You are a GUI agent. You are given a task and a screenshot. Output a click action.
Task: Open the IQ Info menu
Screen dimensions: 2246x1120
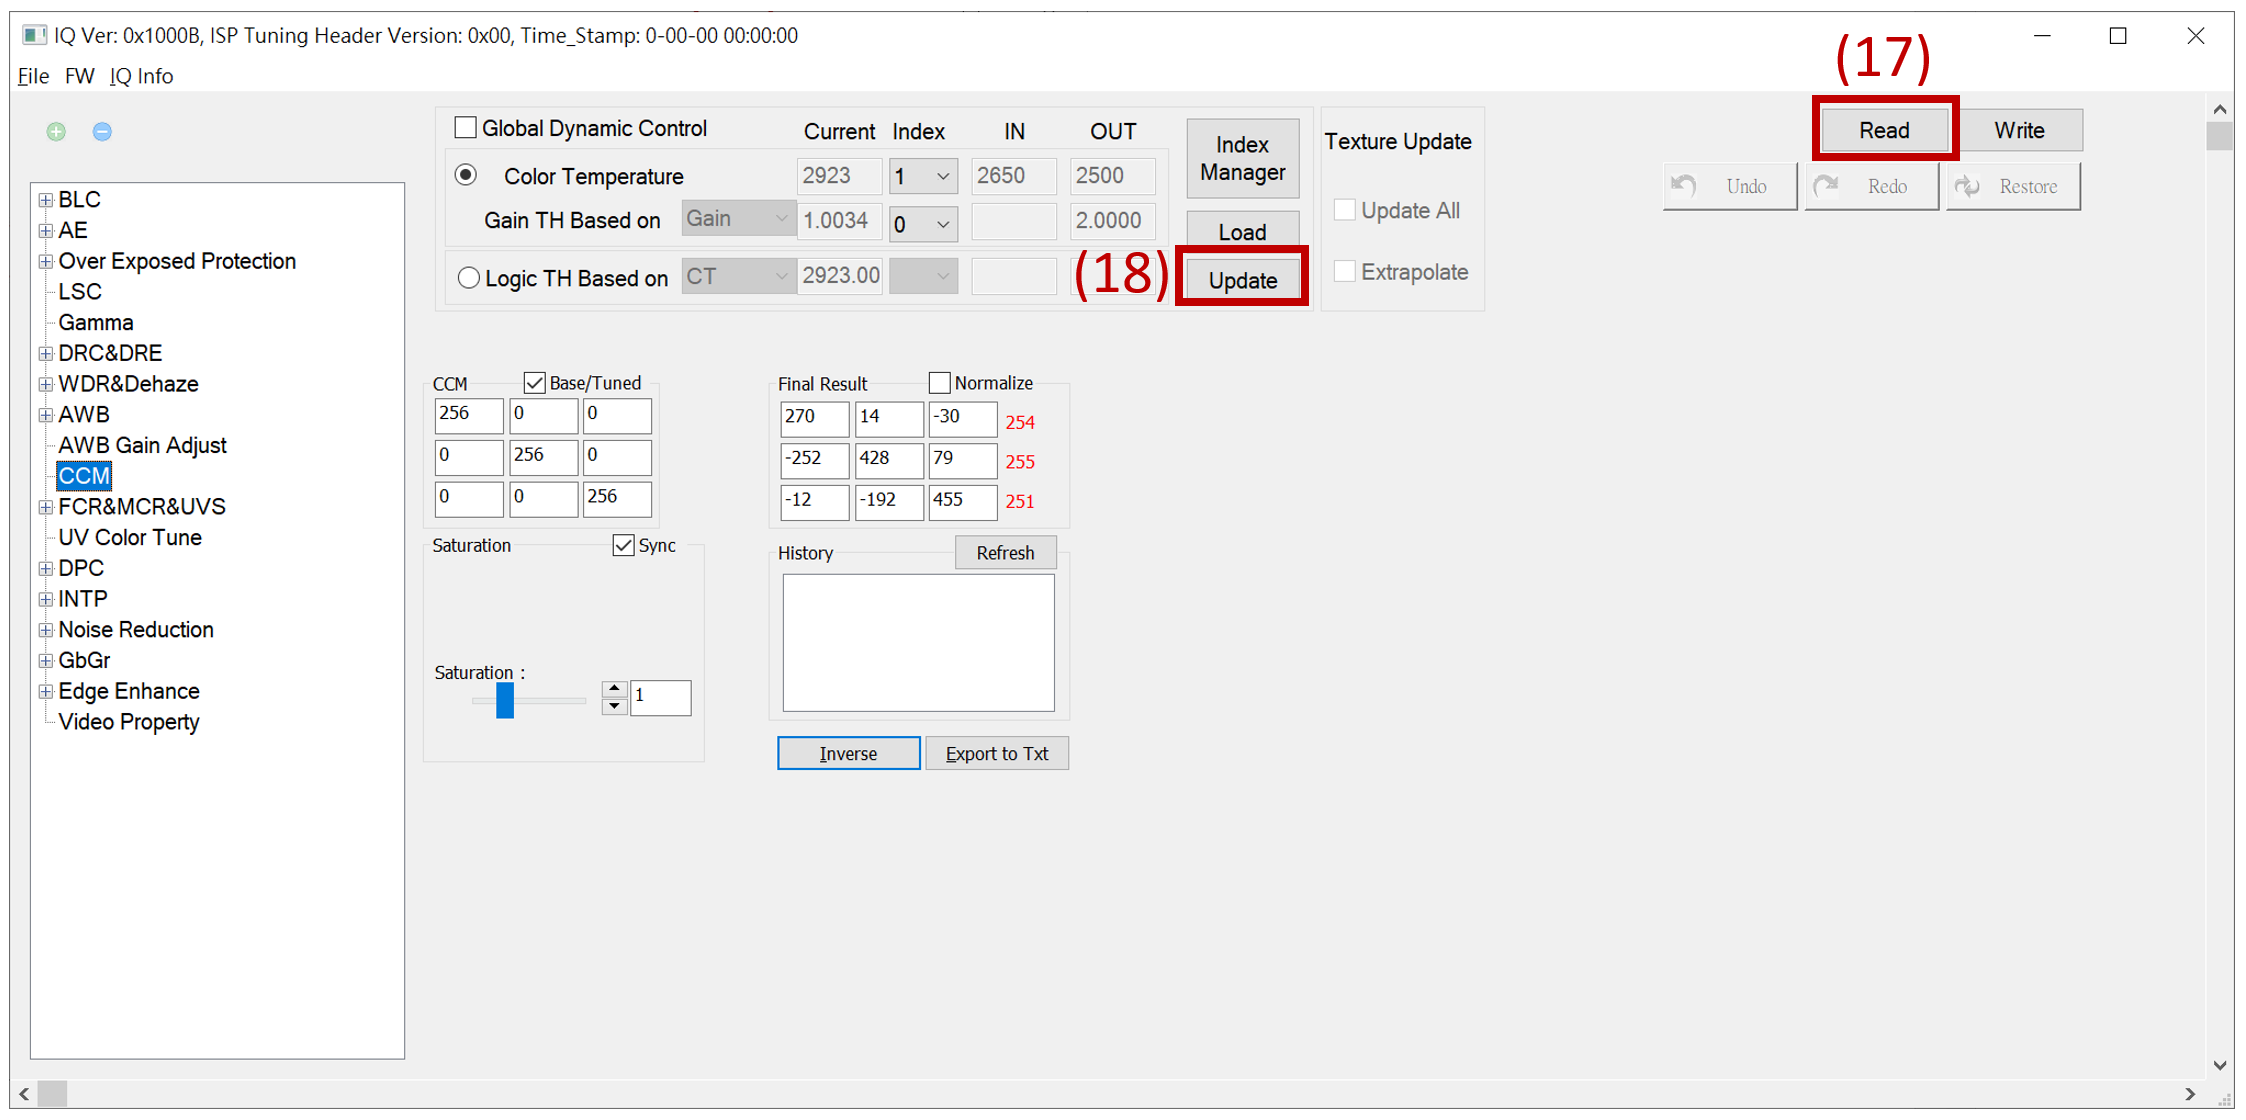(x=141, y=76)
